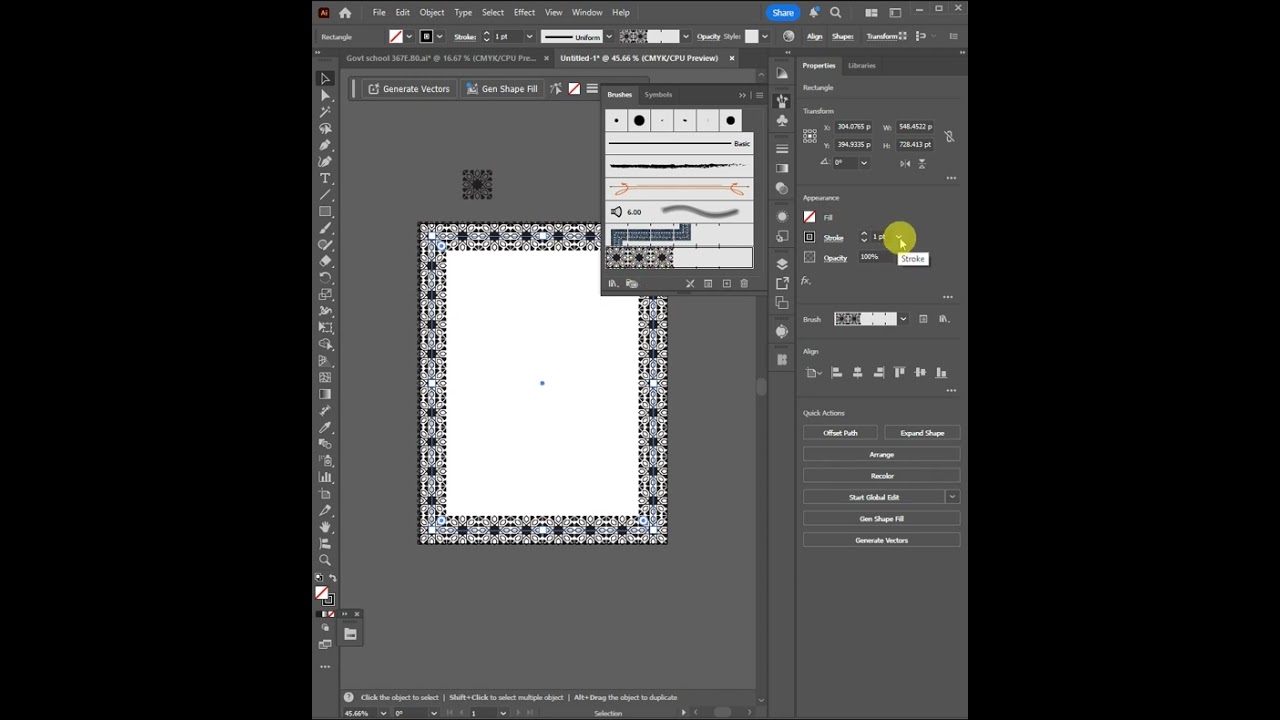Create new brush in Brushes panel

pos(726,284)
